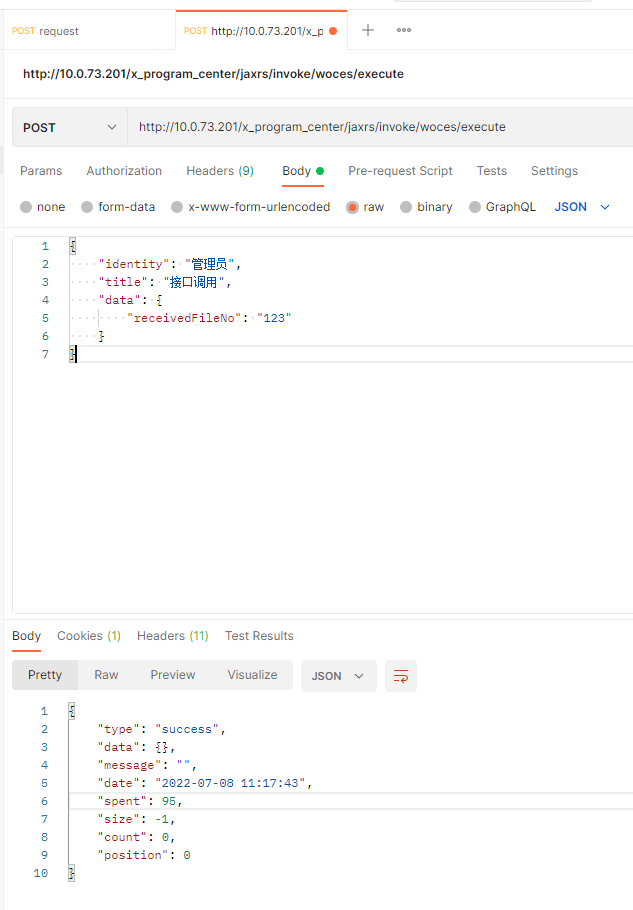This screenshot has width=633, height=910.
Task: Go to Pre-request Script tab
Action: [400, 171]
